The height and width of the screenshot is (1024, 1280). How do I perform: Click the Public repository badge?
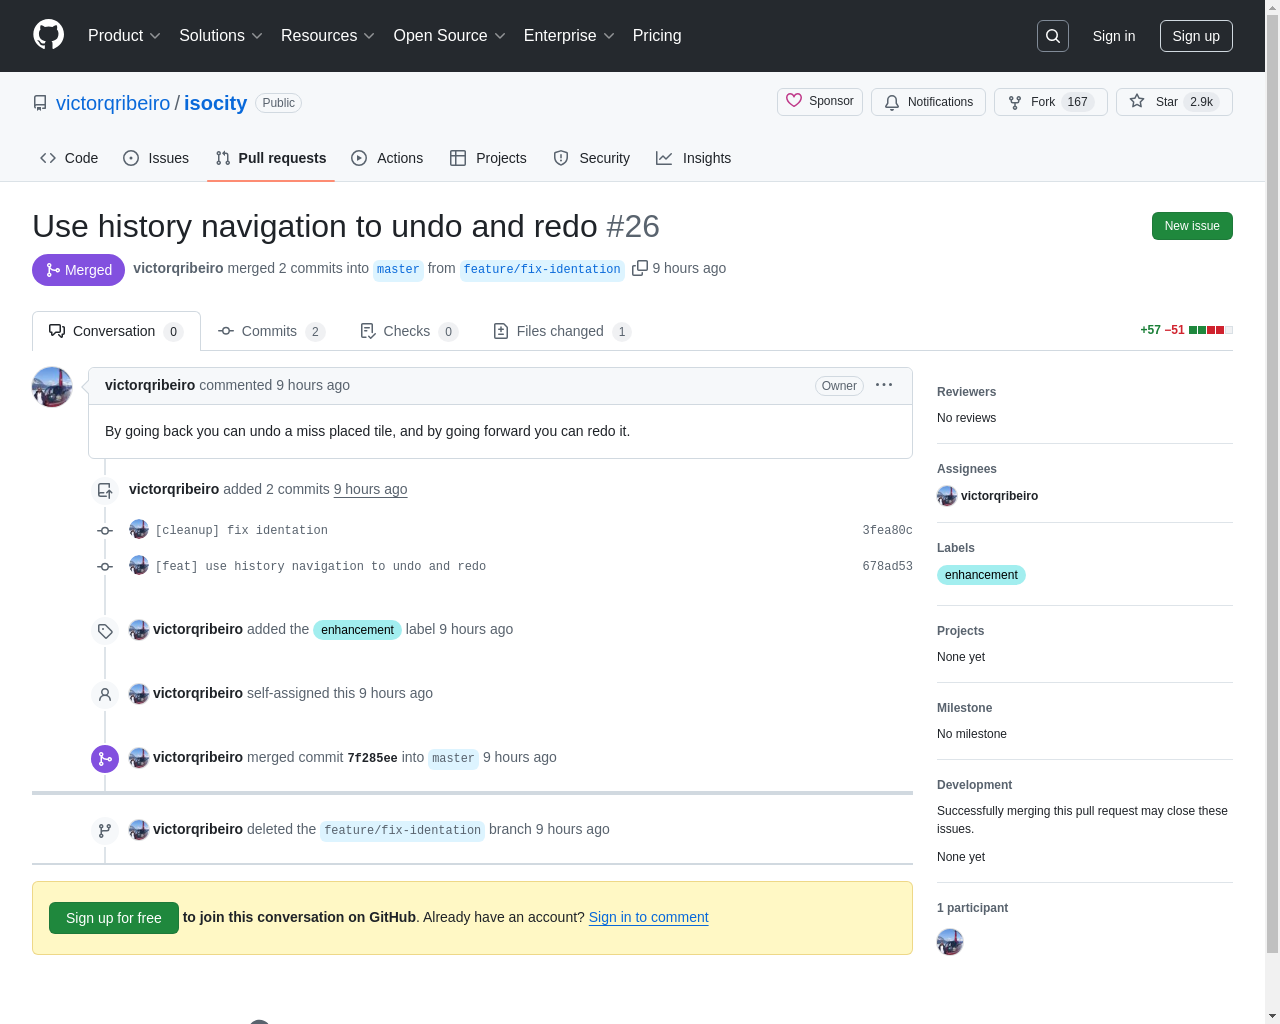click(278, 103)
